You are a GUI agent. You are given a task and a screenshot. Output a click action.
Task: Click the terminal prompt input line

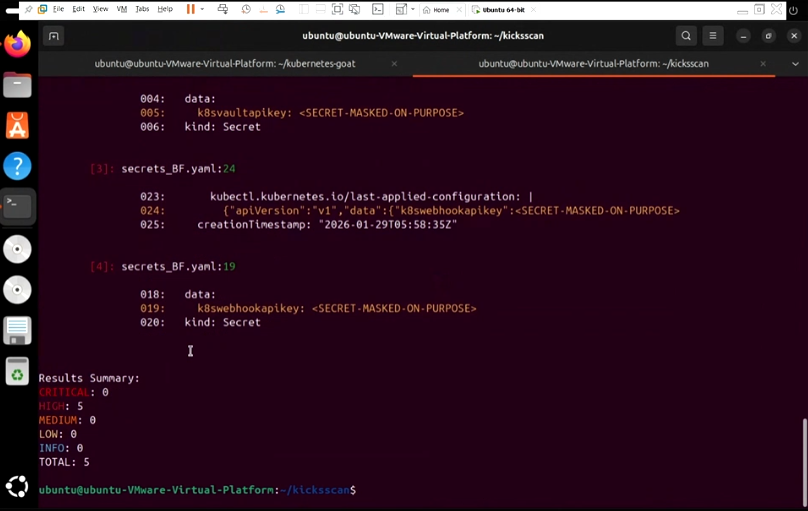pos(197,490)
